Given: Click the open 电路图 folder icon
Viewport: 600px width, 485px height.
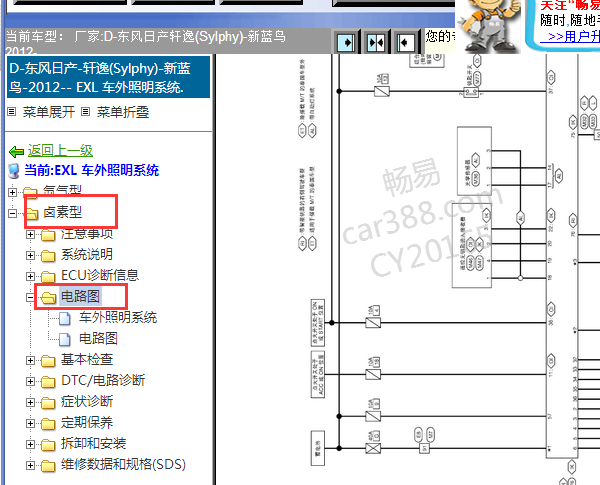Looking at the screenshot, I should (48, 297).
